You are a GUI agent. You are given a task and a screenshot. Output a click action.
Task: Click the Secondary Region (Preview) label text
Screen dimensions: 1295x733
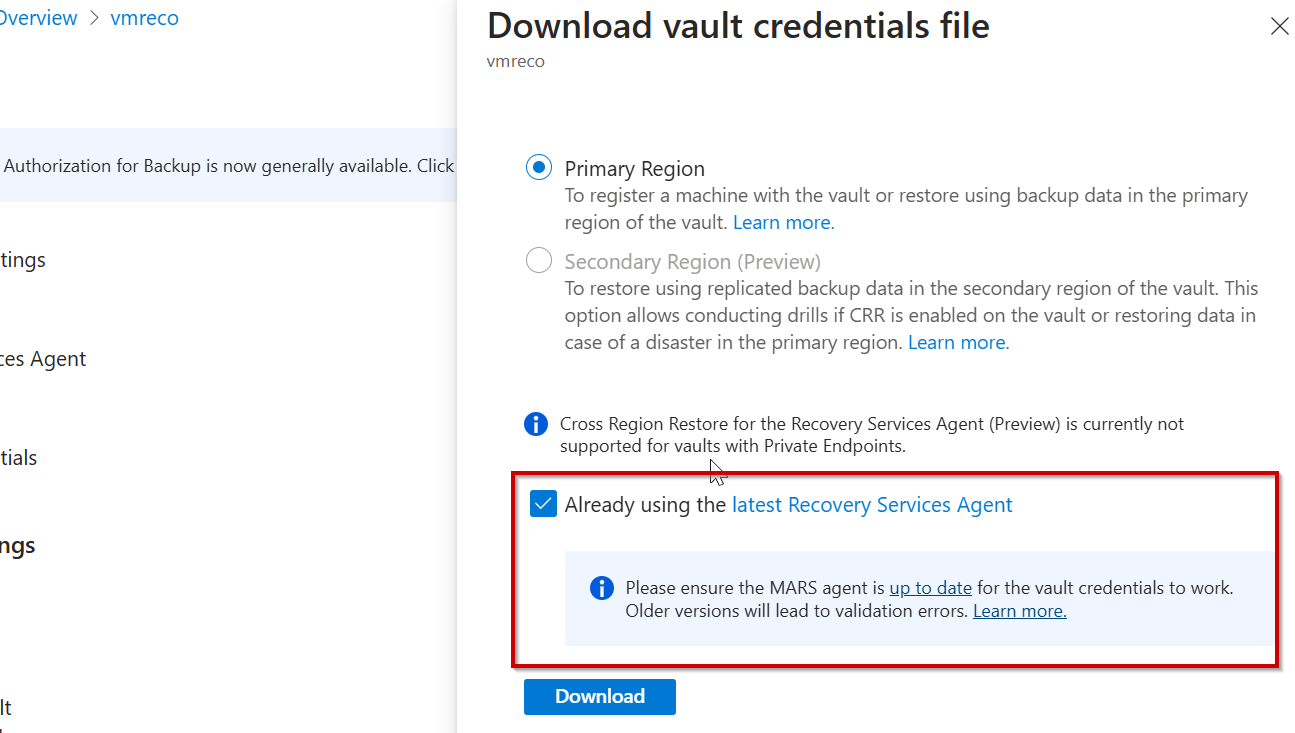pyautogui.click(x=692, y=261)
